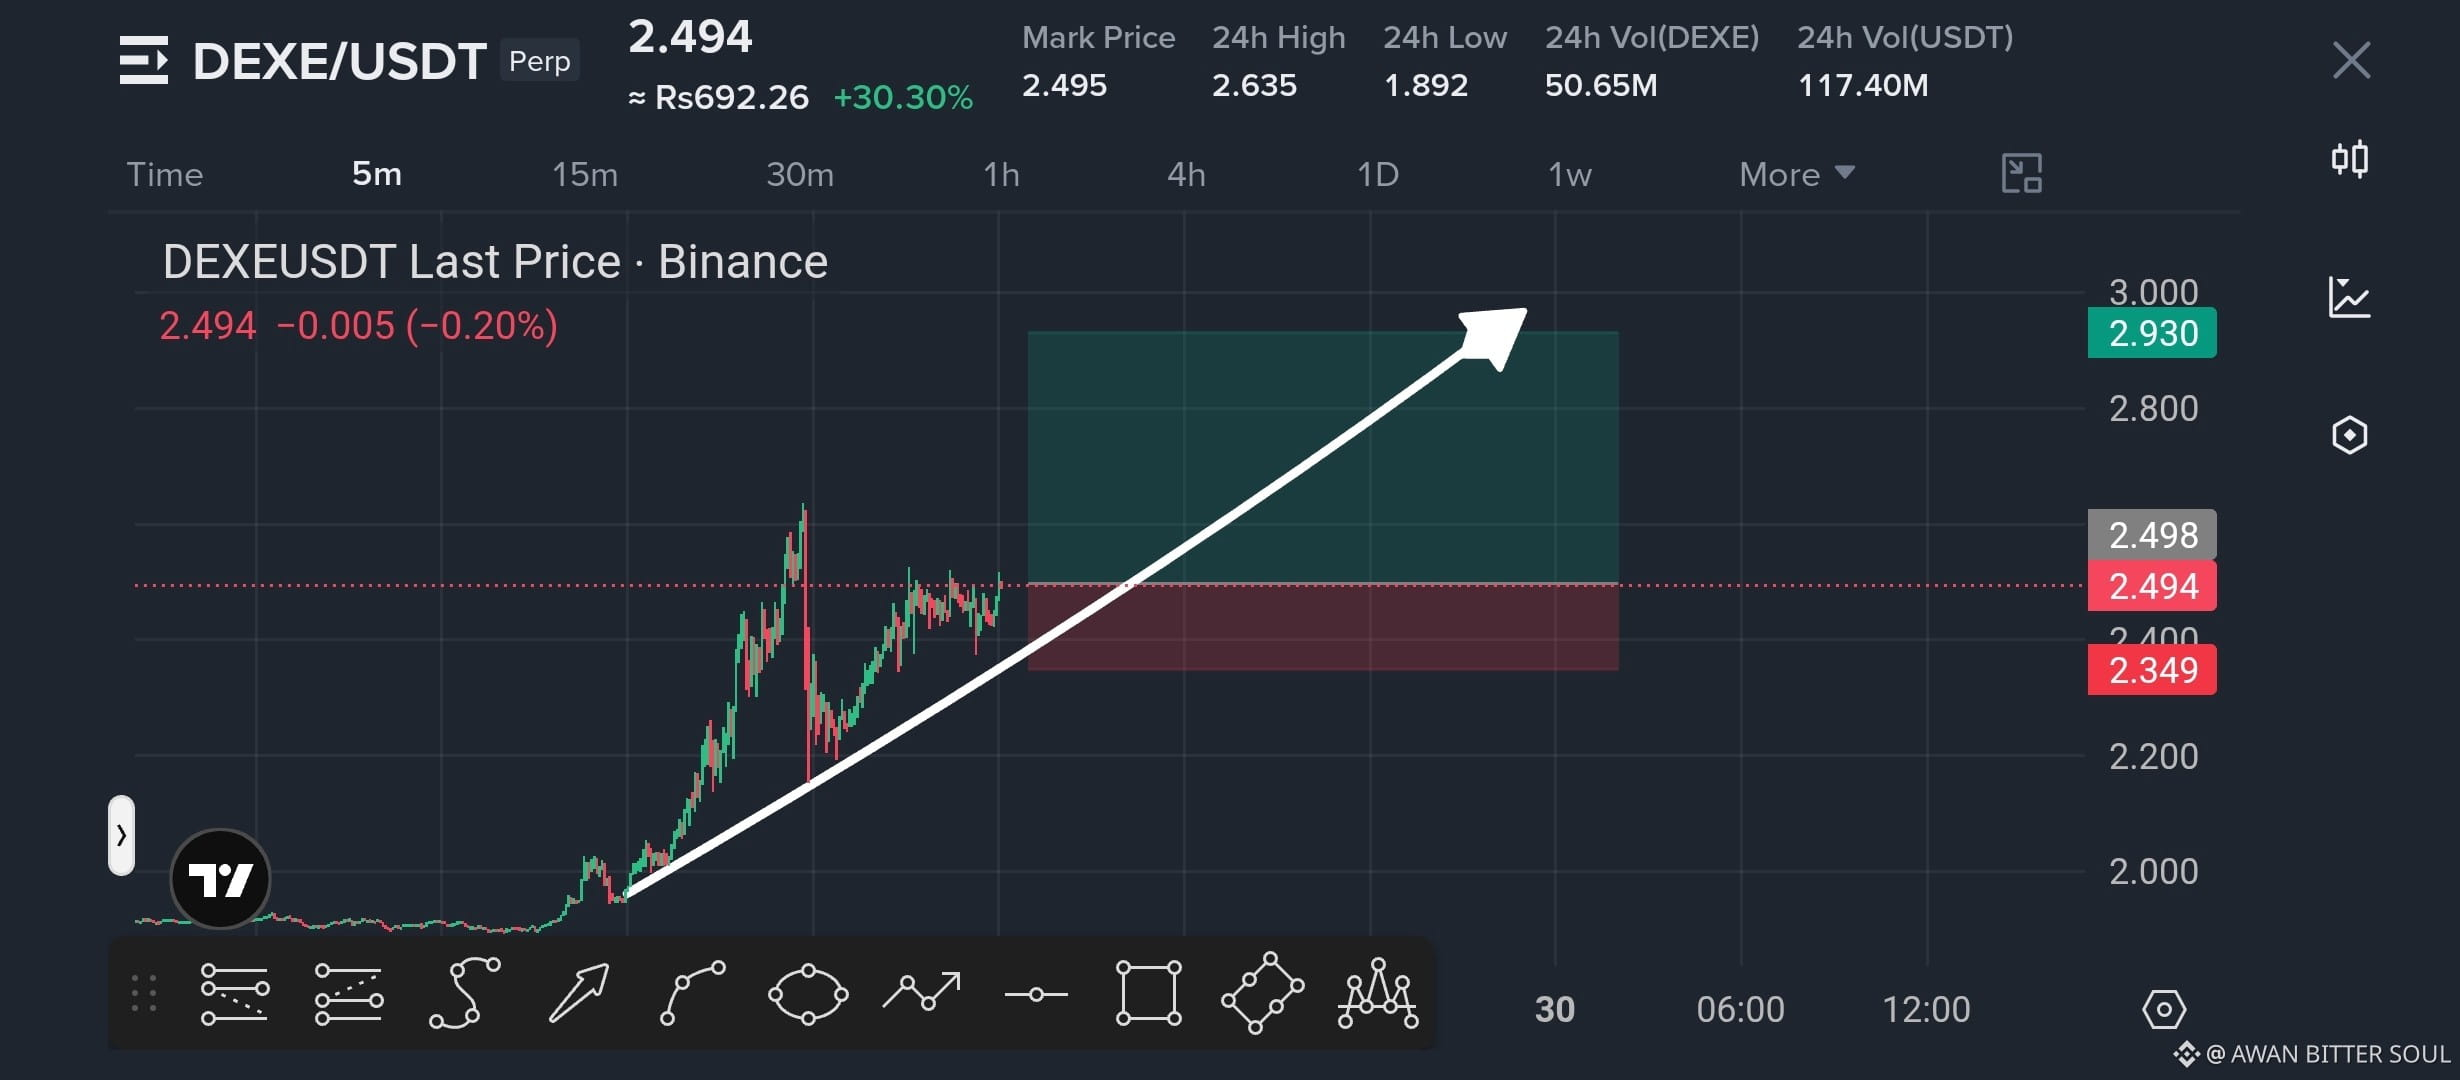Select the trend-based Fib extension tool
Screen dimensions: 2460x1080
[x=348, y=993]
